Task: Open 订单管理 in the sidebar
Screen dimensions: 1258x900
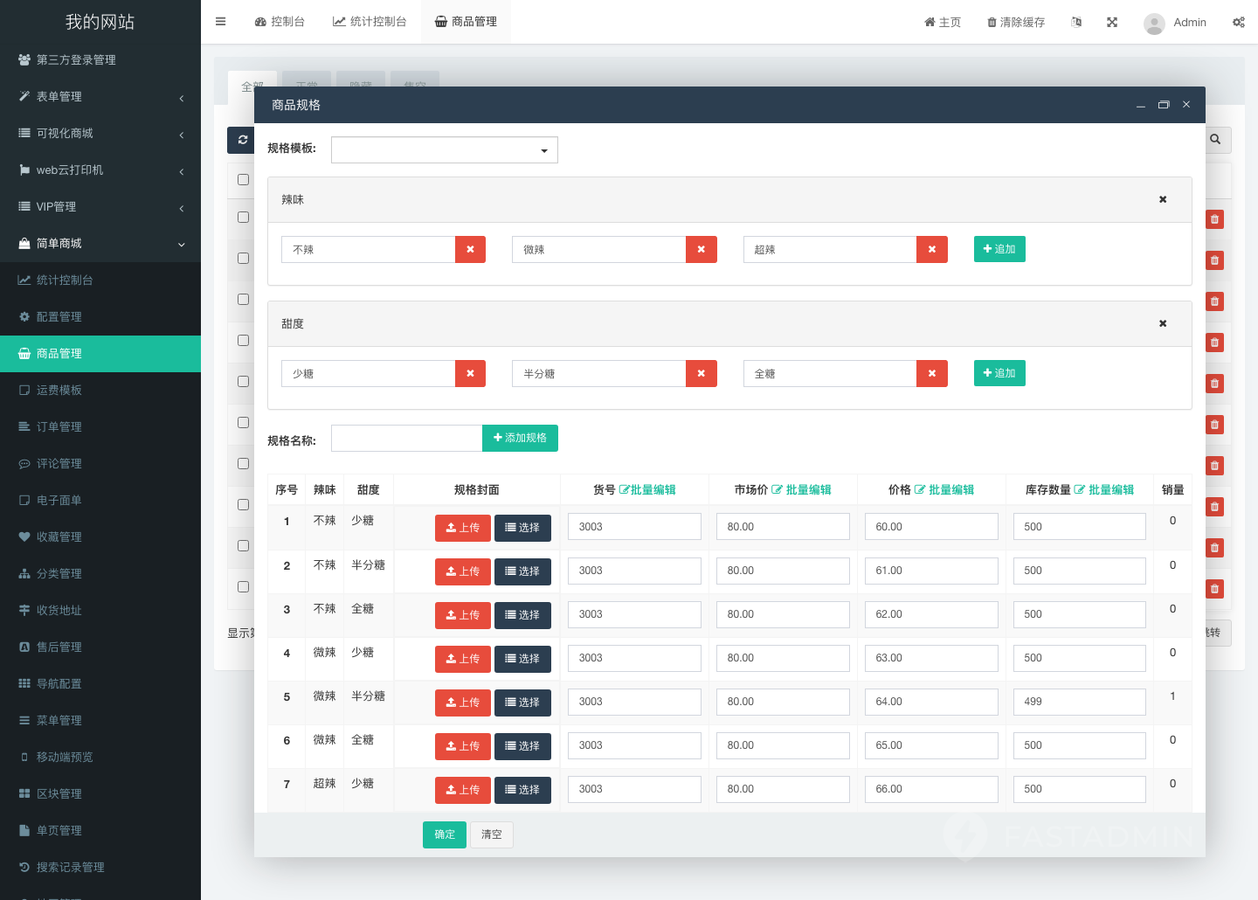Action: coord(59,427)
